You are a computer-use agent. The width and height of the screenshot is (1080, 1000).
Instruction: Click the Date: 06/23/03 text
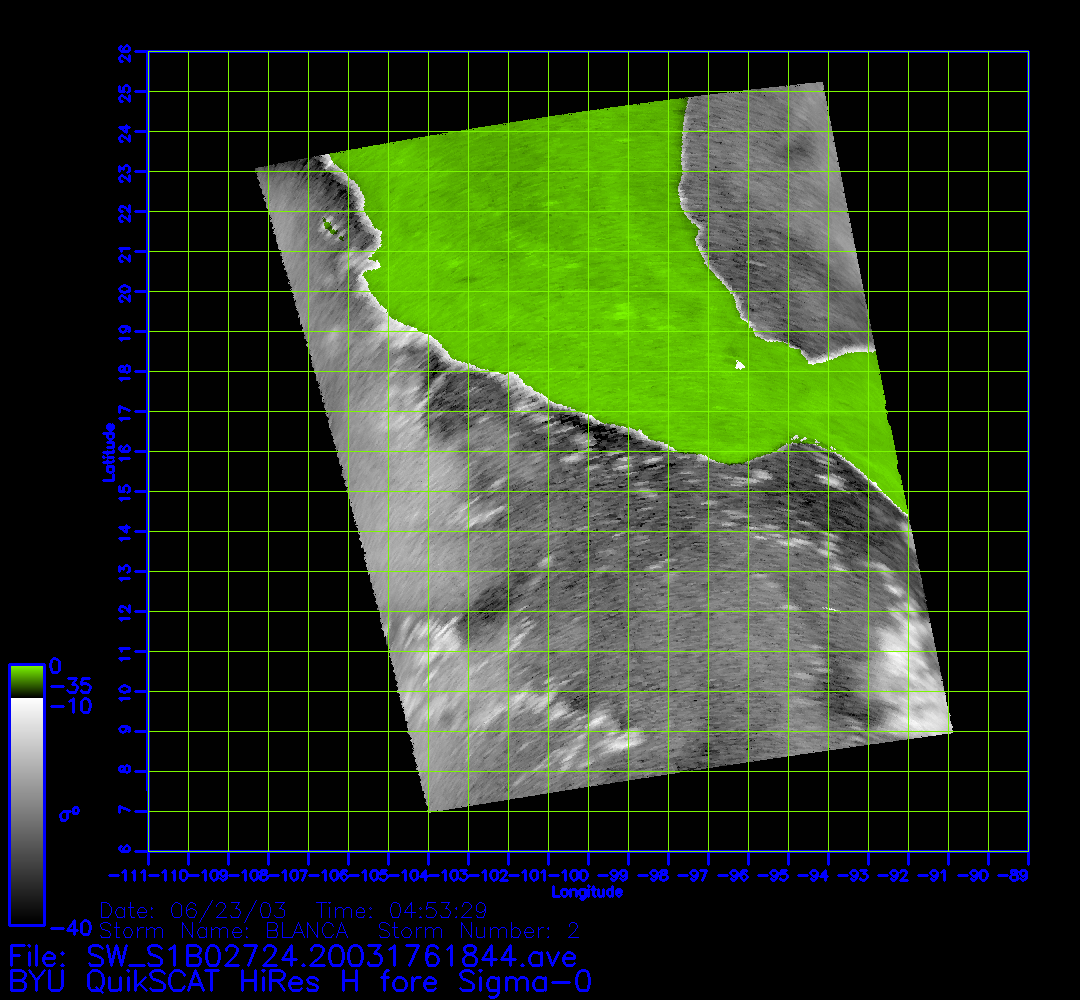click(x=194, y=911)
